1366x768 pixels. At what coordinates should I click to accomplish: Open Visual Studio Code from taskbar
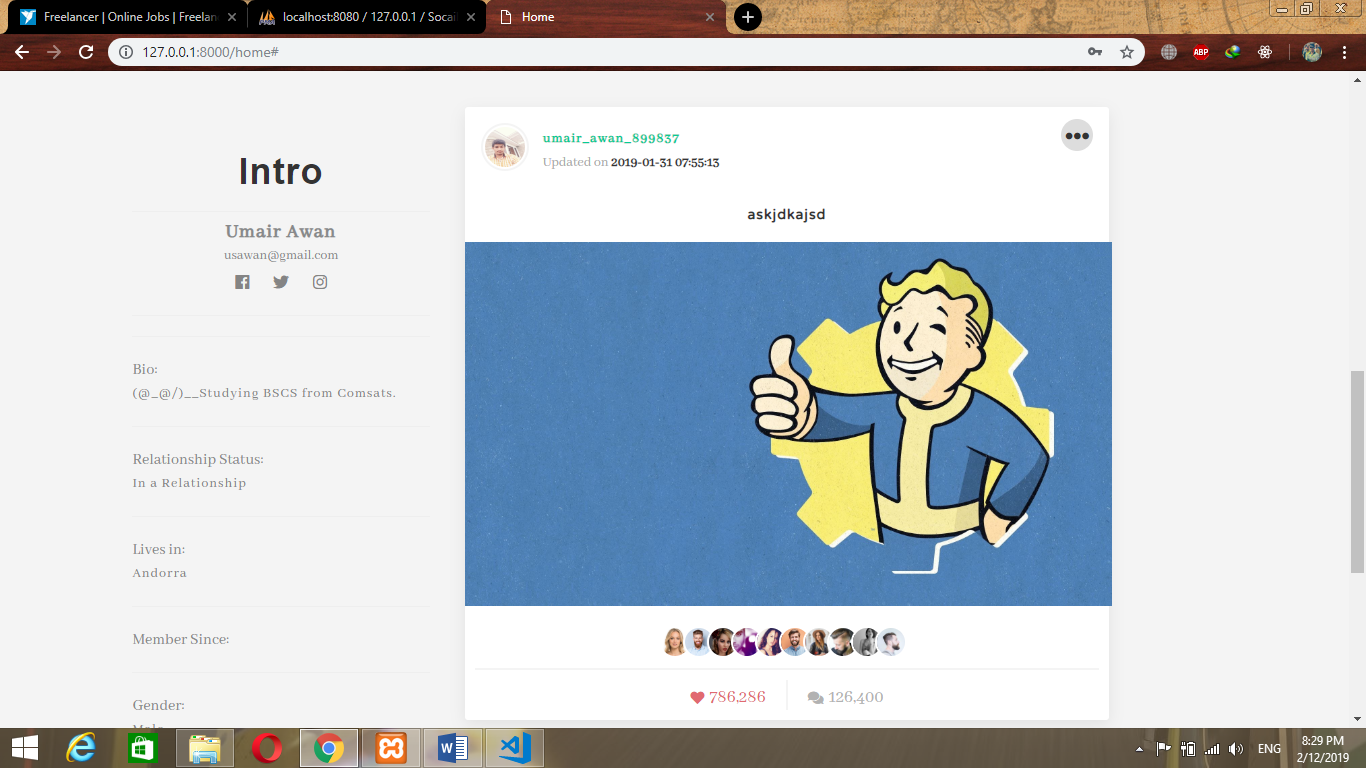[515, 747]
